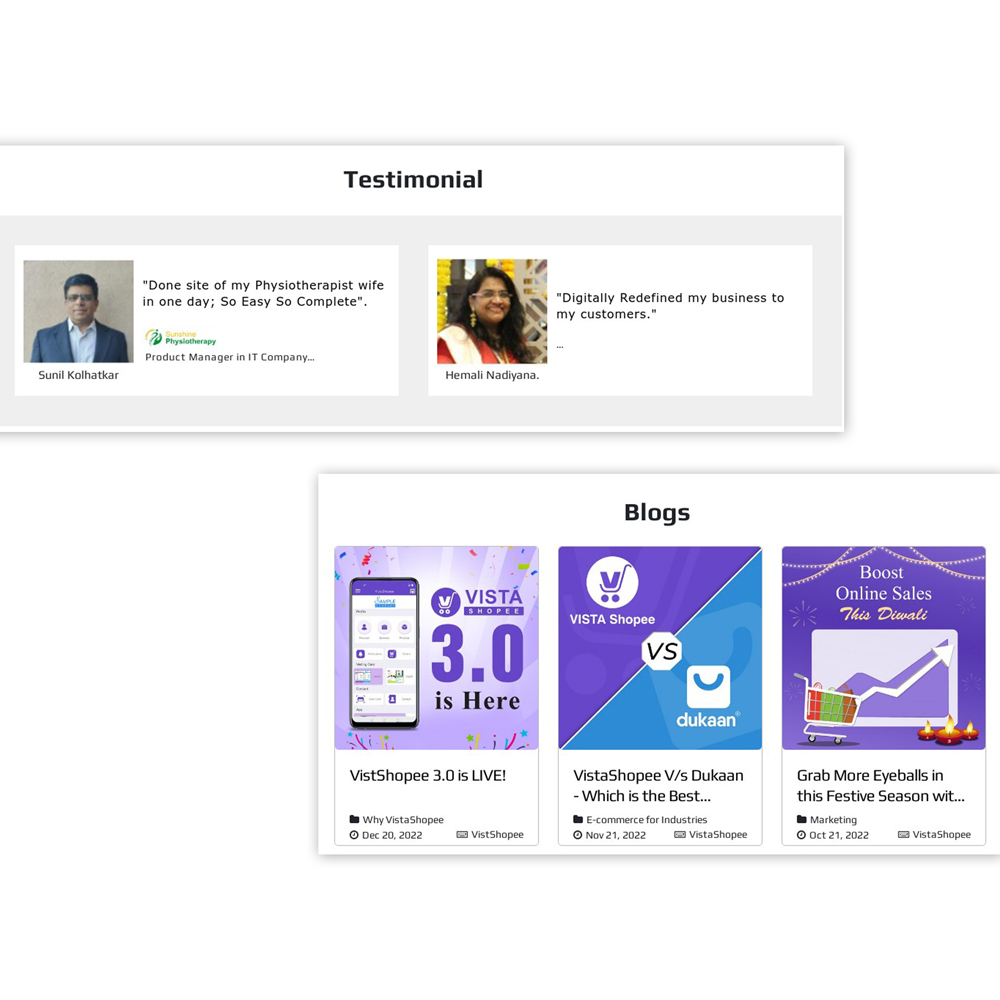Open the Vista Shopee vs Dukaan image
This screenshot has width=1000, height=1000.
(x=660, y=647)
